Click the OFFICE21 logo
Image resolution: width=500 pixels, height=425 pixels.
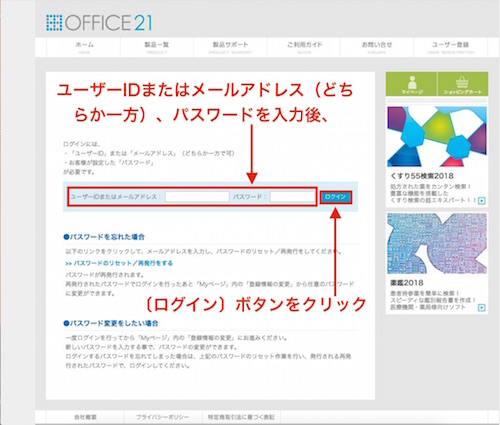pos(99,23)
